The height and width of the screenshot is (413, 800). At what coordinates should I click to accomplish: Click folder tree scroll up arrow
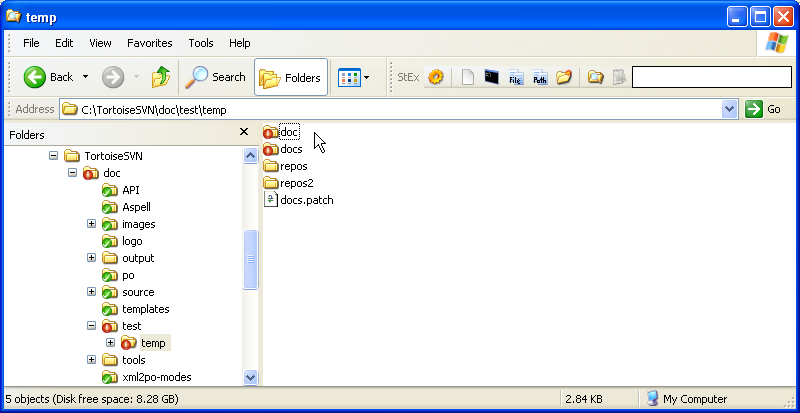click(250, 155)
